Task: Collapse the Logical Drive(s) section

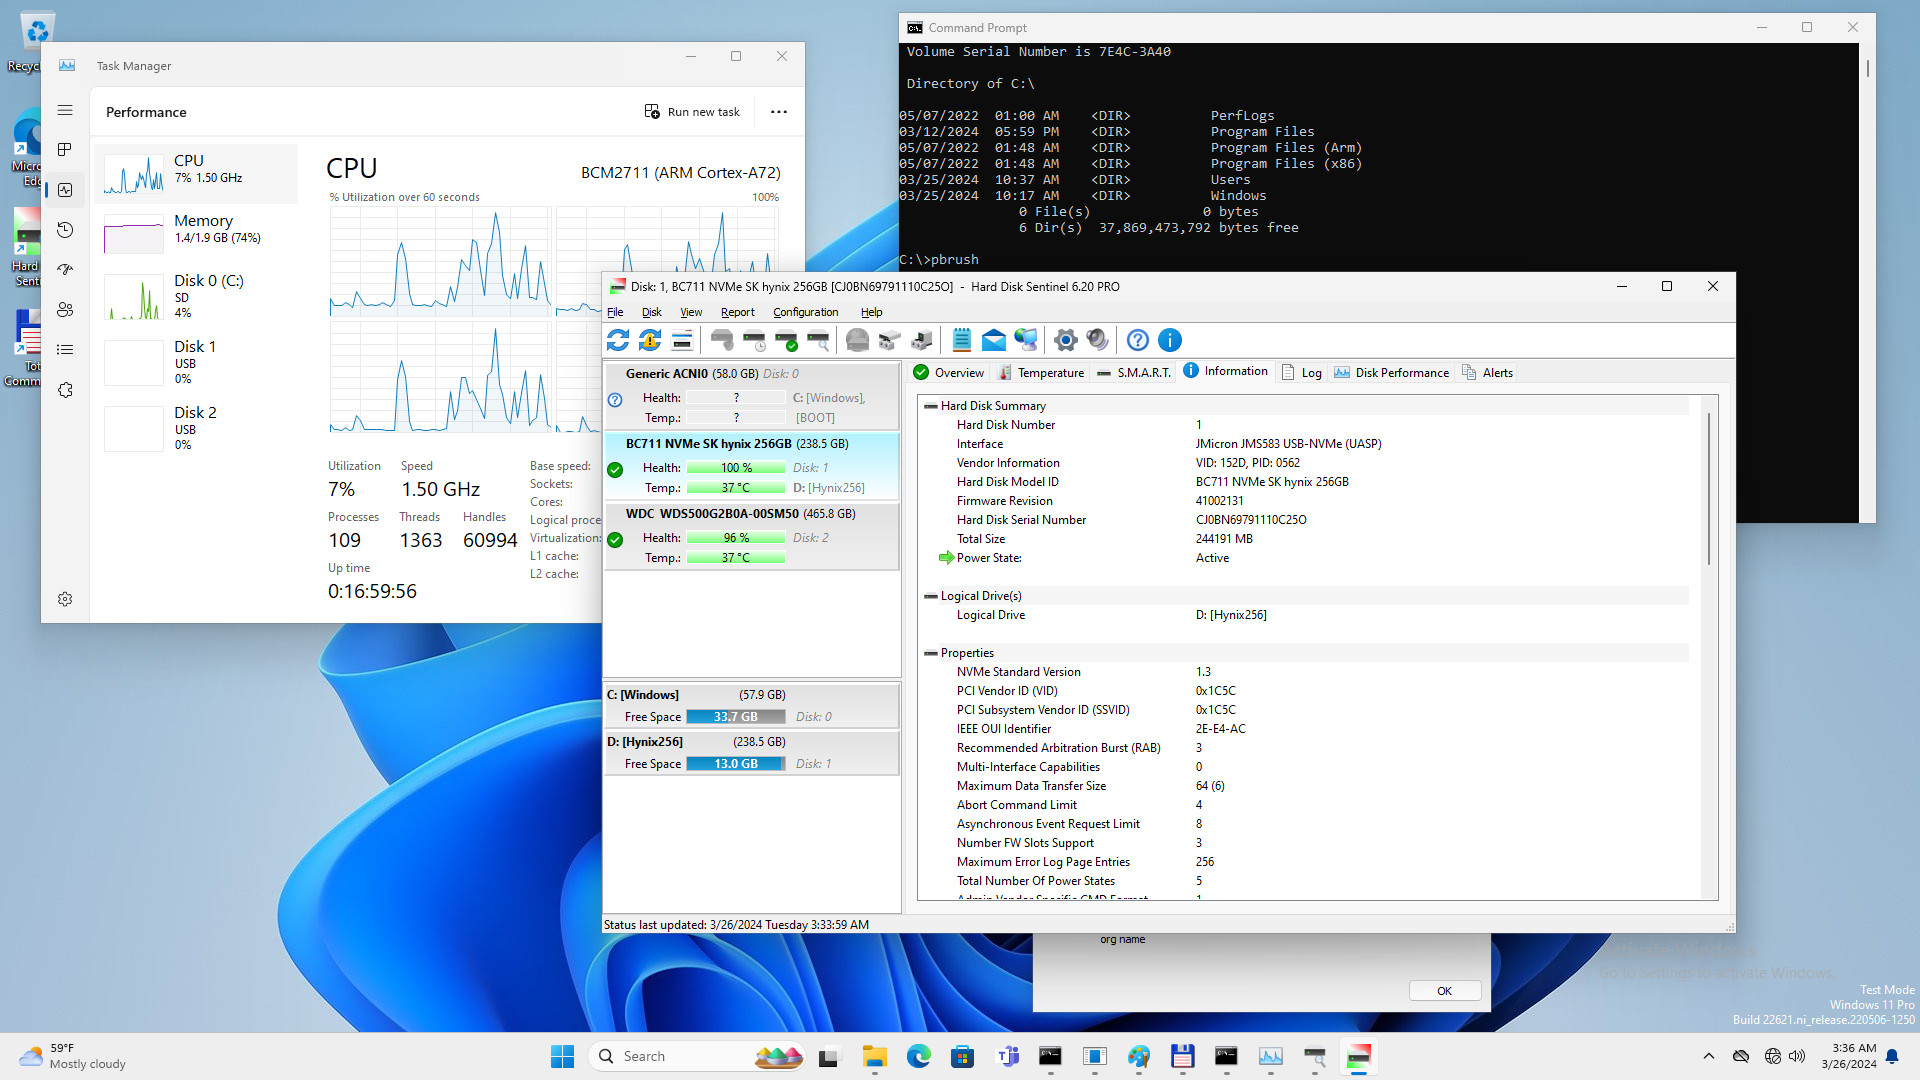Action: (931, 596)
